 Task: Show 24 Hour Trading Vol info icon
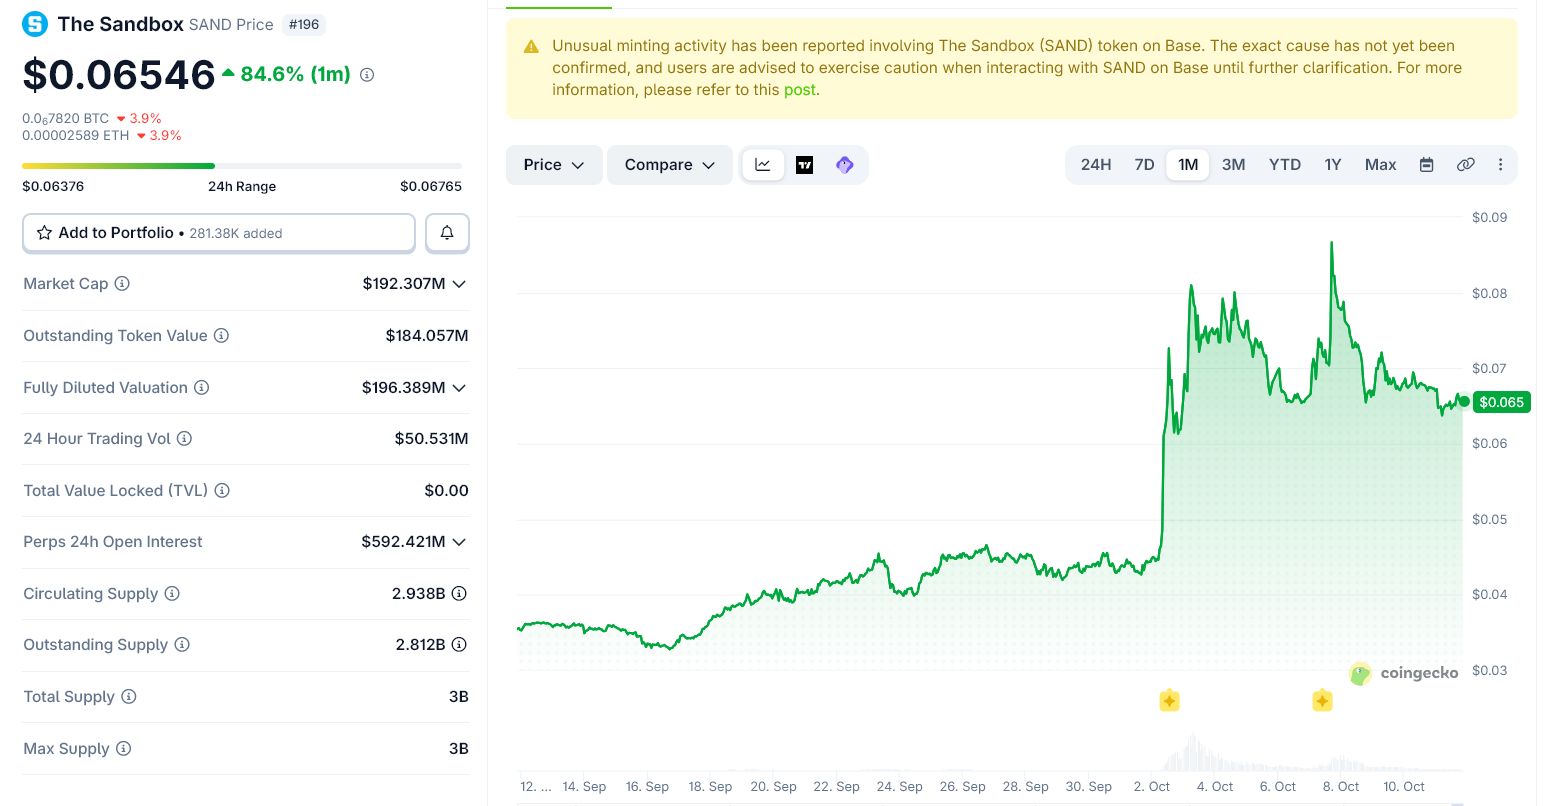point(184,439)
